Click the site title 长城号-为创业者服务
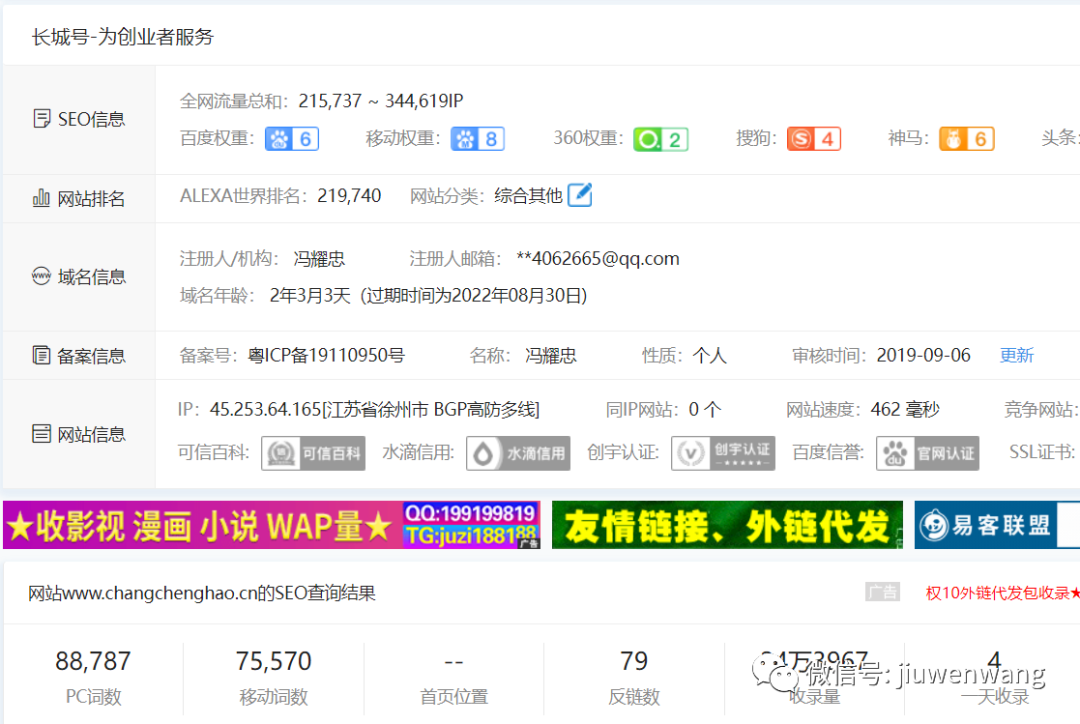The width and height of the screenshot is (1080, 724). 123,37
